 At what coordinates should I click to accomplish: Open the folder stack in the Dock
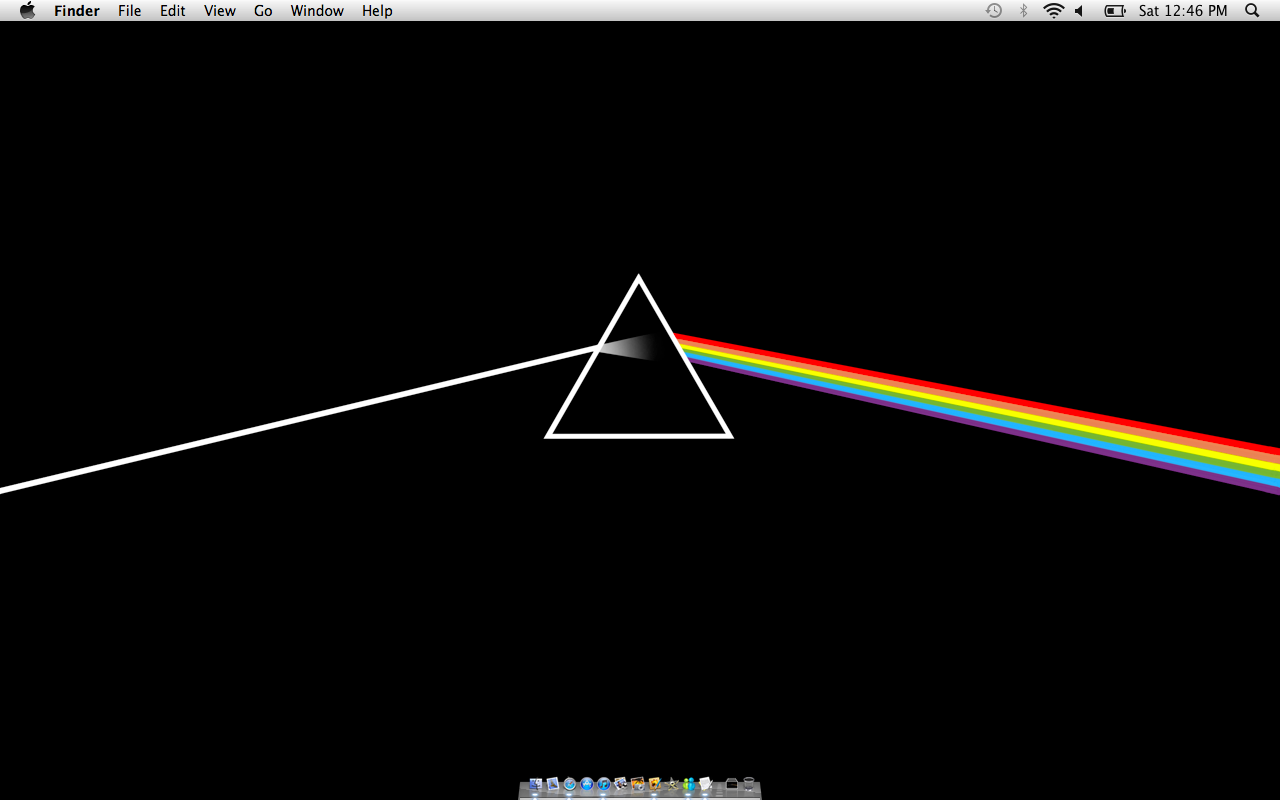732,784
